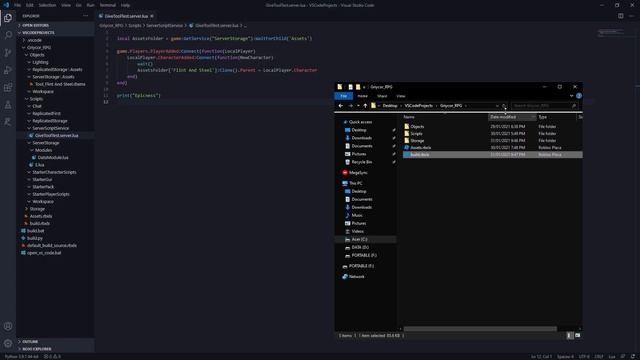This screenshot has width=640, height=360.
Task: Open the Terminal menu in VS Code
Action: pyautogui.click(x=108, y=5)
